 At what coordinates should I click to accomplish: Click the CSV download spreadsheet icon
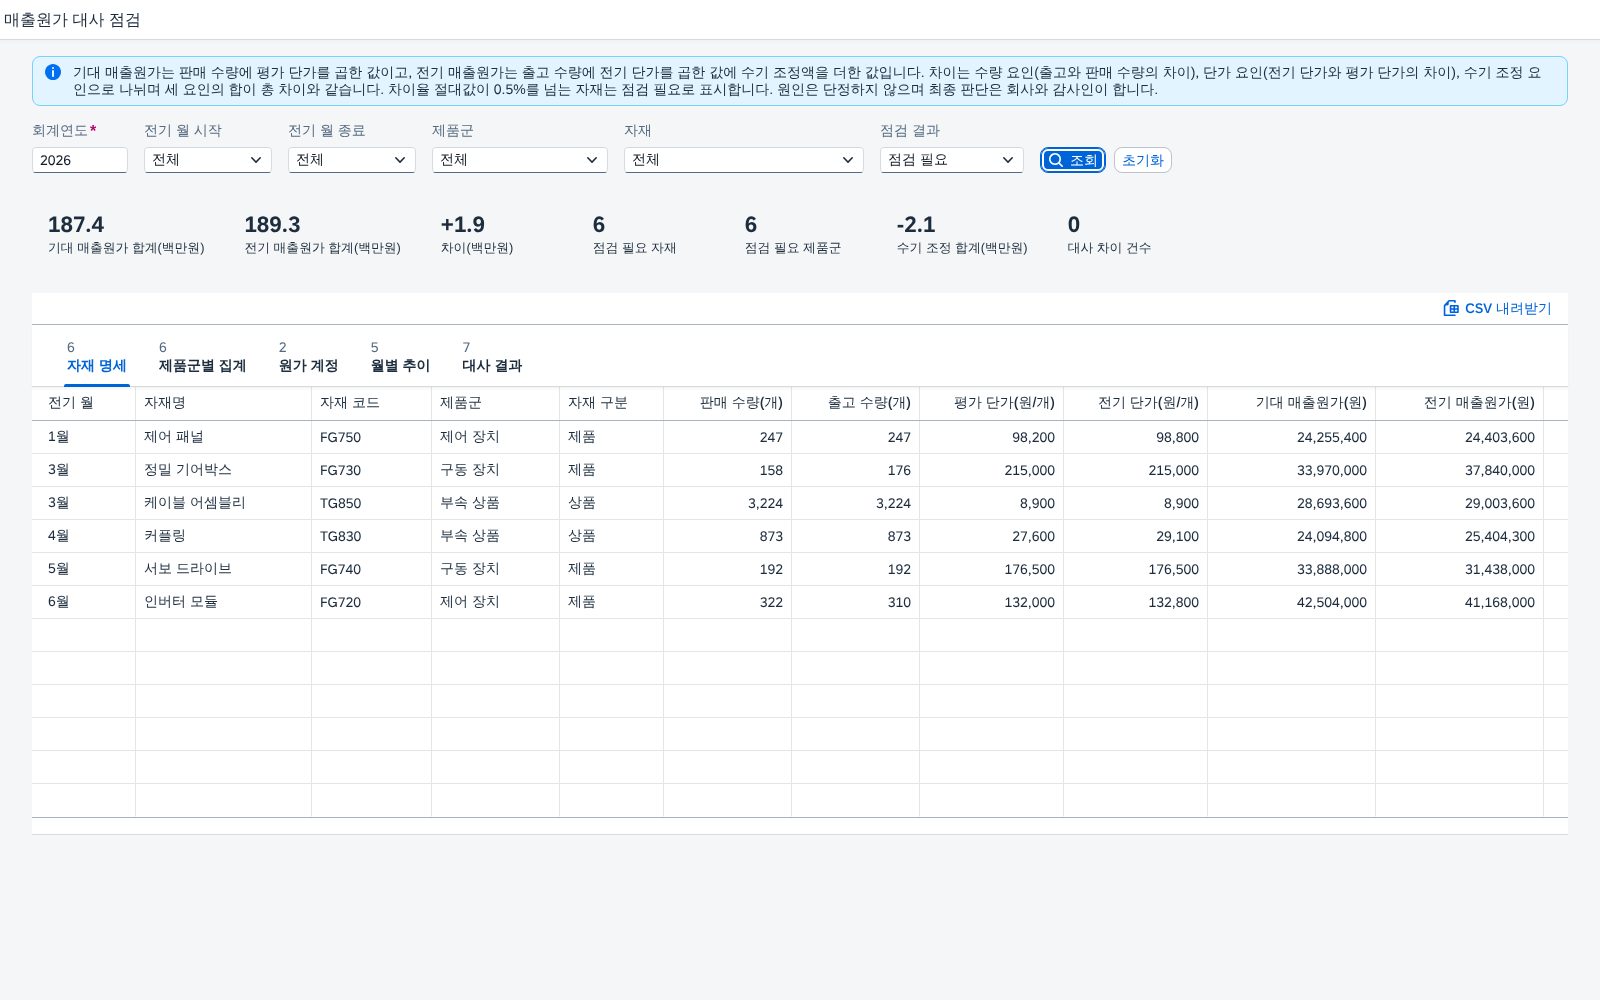click(1451, 308)
